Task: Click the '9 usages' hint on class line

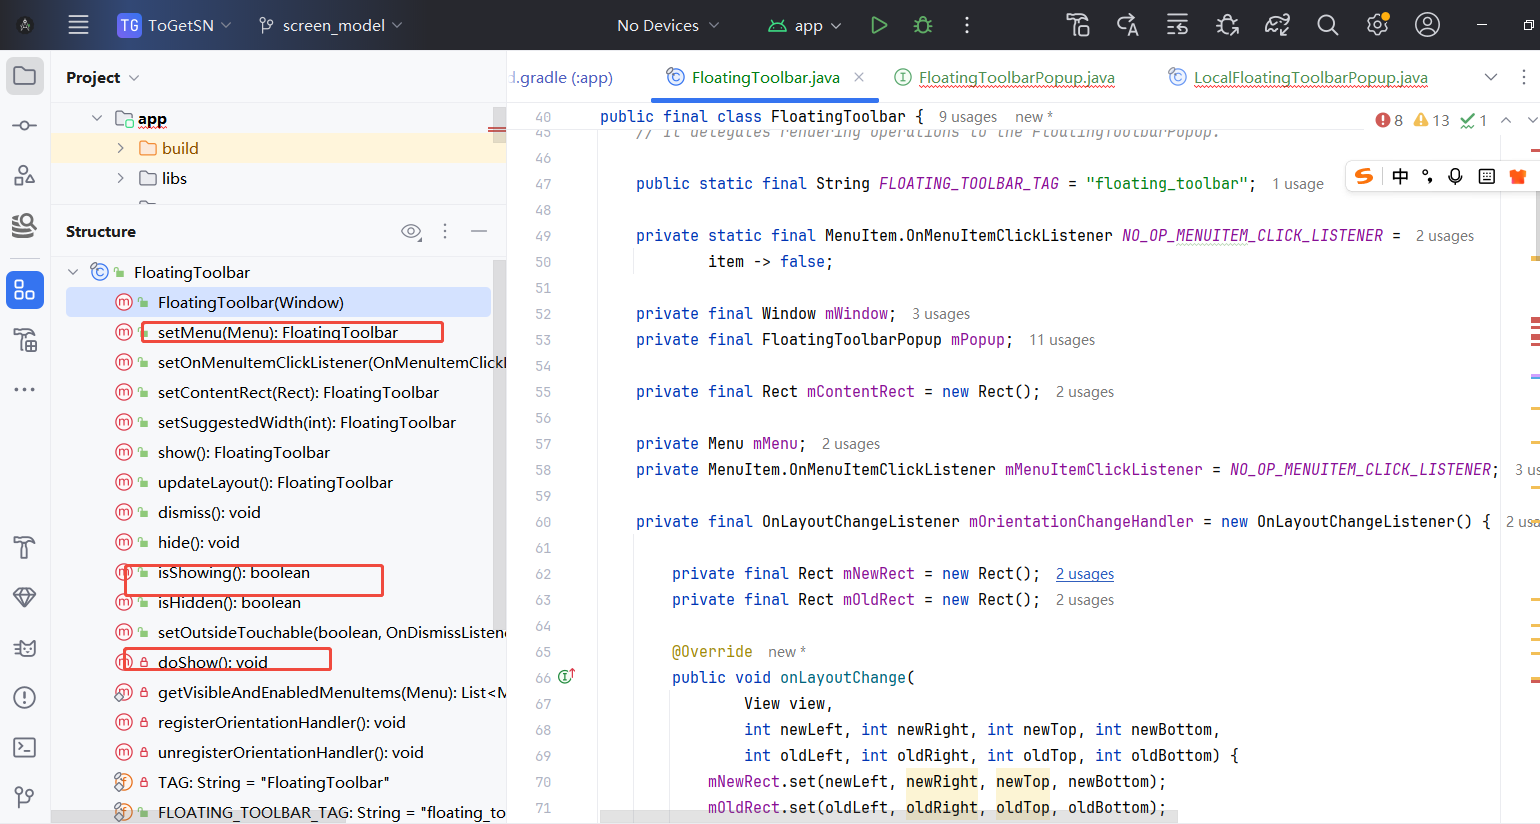Action: click(x=968, y=117)
